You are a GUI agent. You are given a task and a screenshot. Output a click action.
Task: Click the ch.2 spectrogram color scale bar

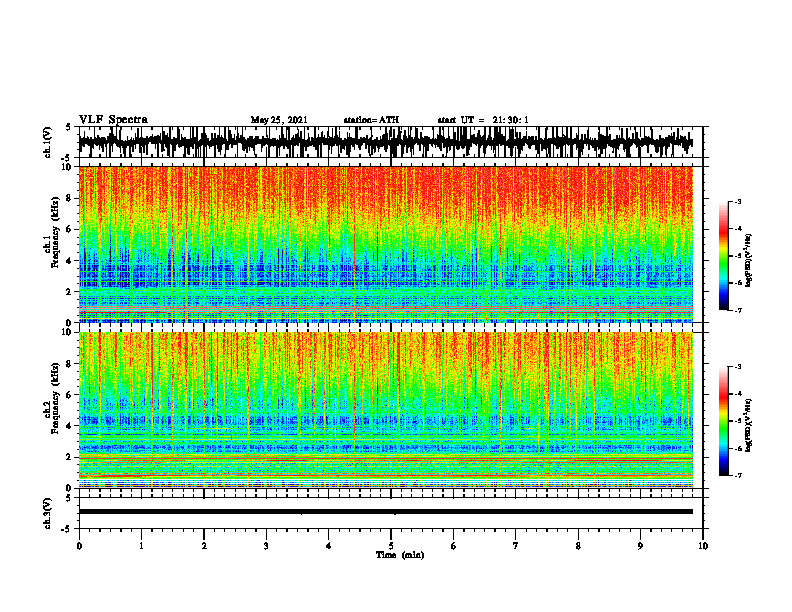coord(724,421)
